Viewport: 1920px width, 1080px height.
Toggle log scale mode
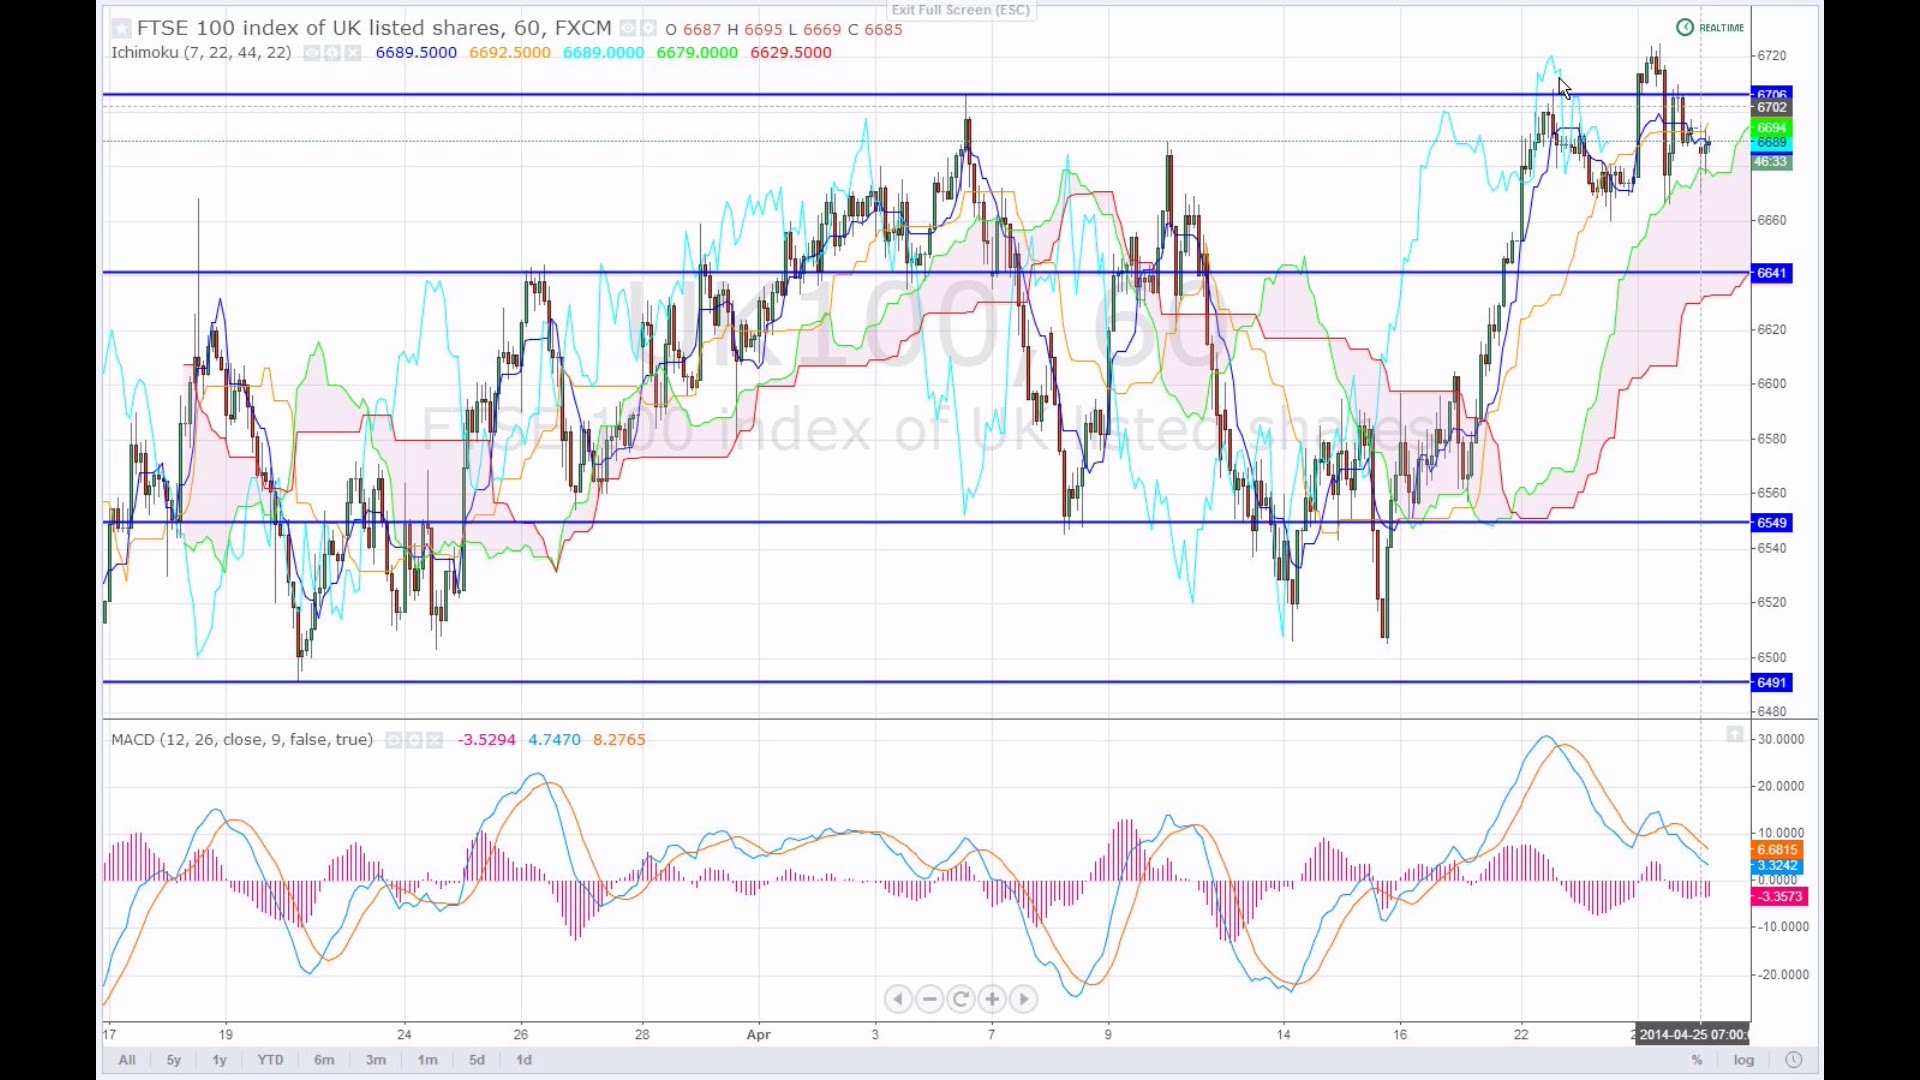point(1744,1060)
